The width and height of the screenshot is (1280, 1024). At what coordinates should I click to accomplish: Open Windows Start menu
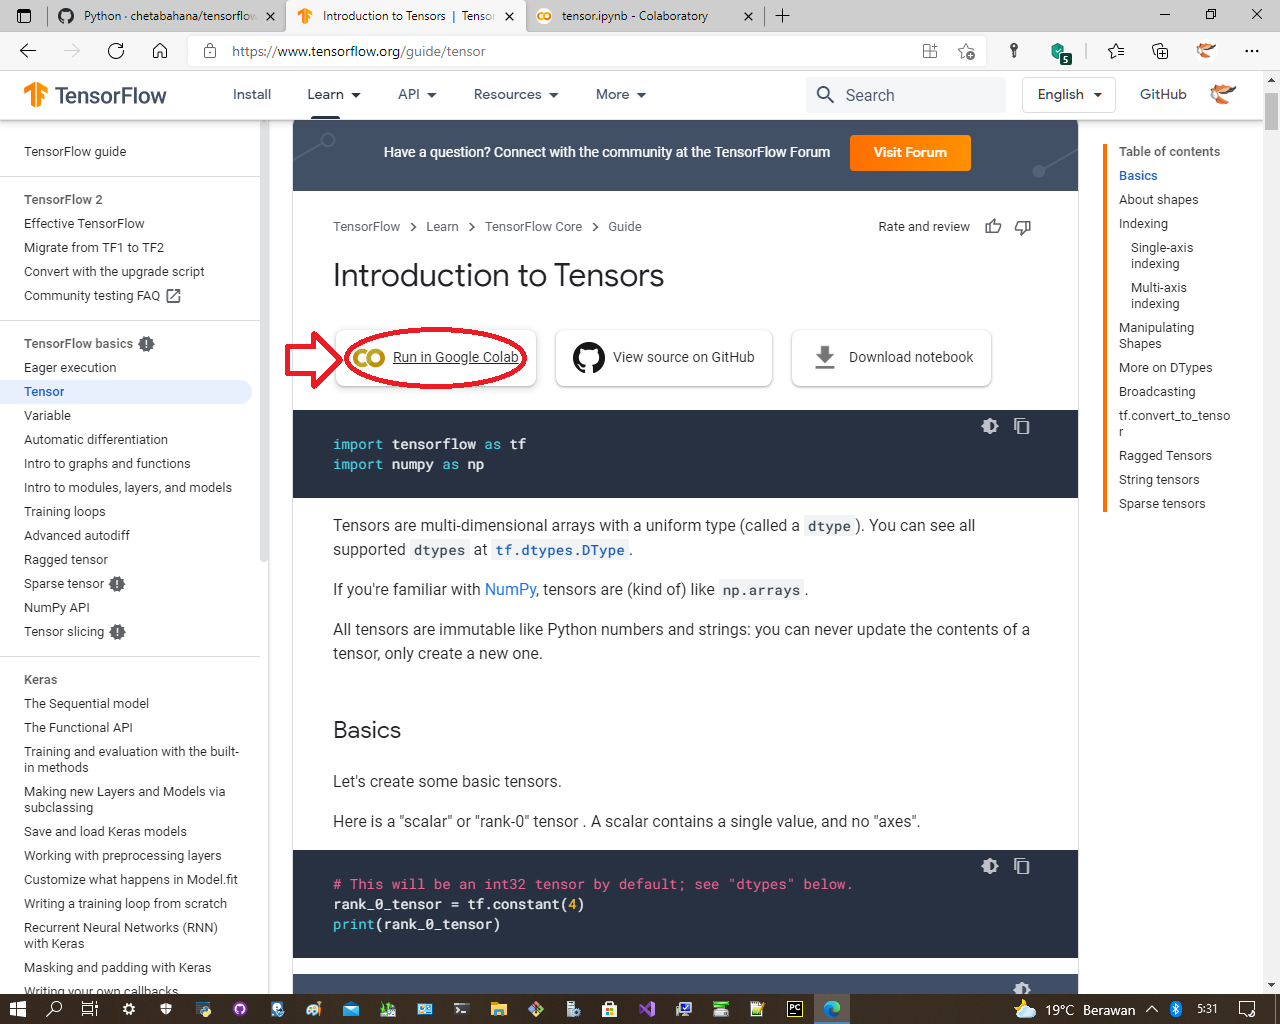tap(18, 1009)
